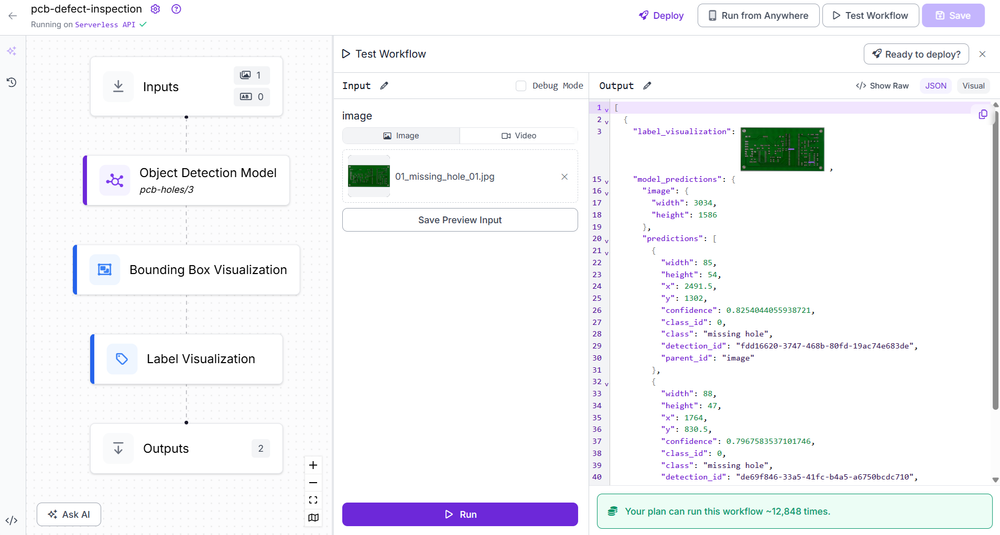Collapse the image object on line 16
Viewport: 1000px width, 535px height.
click(x=606, y=192)
